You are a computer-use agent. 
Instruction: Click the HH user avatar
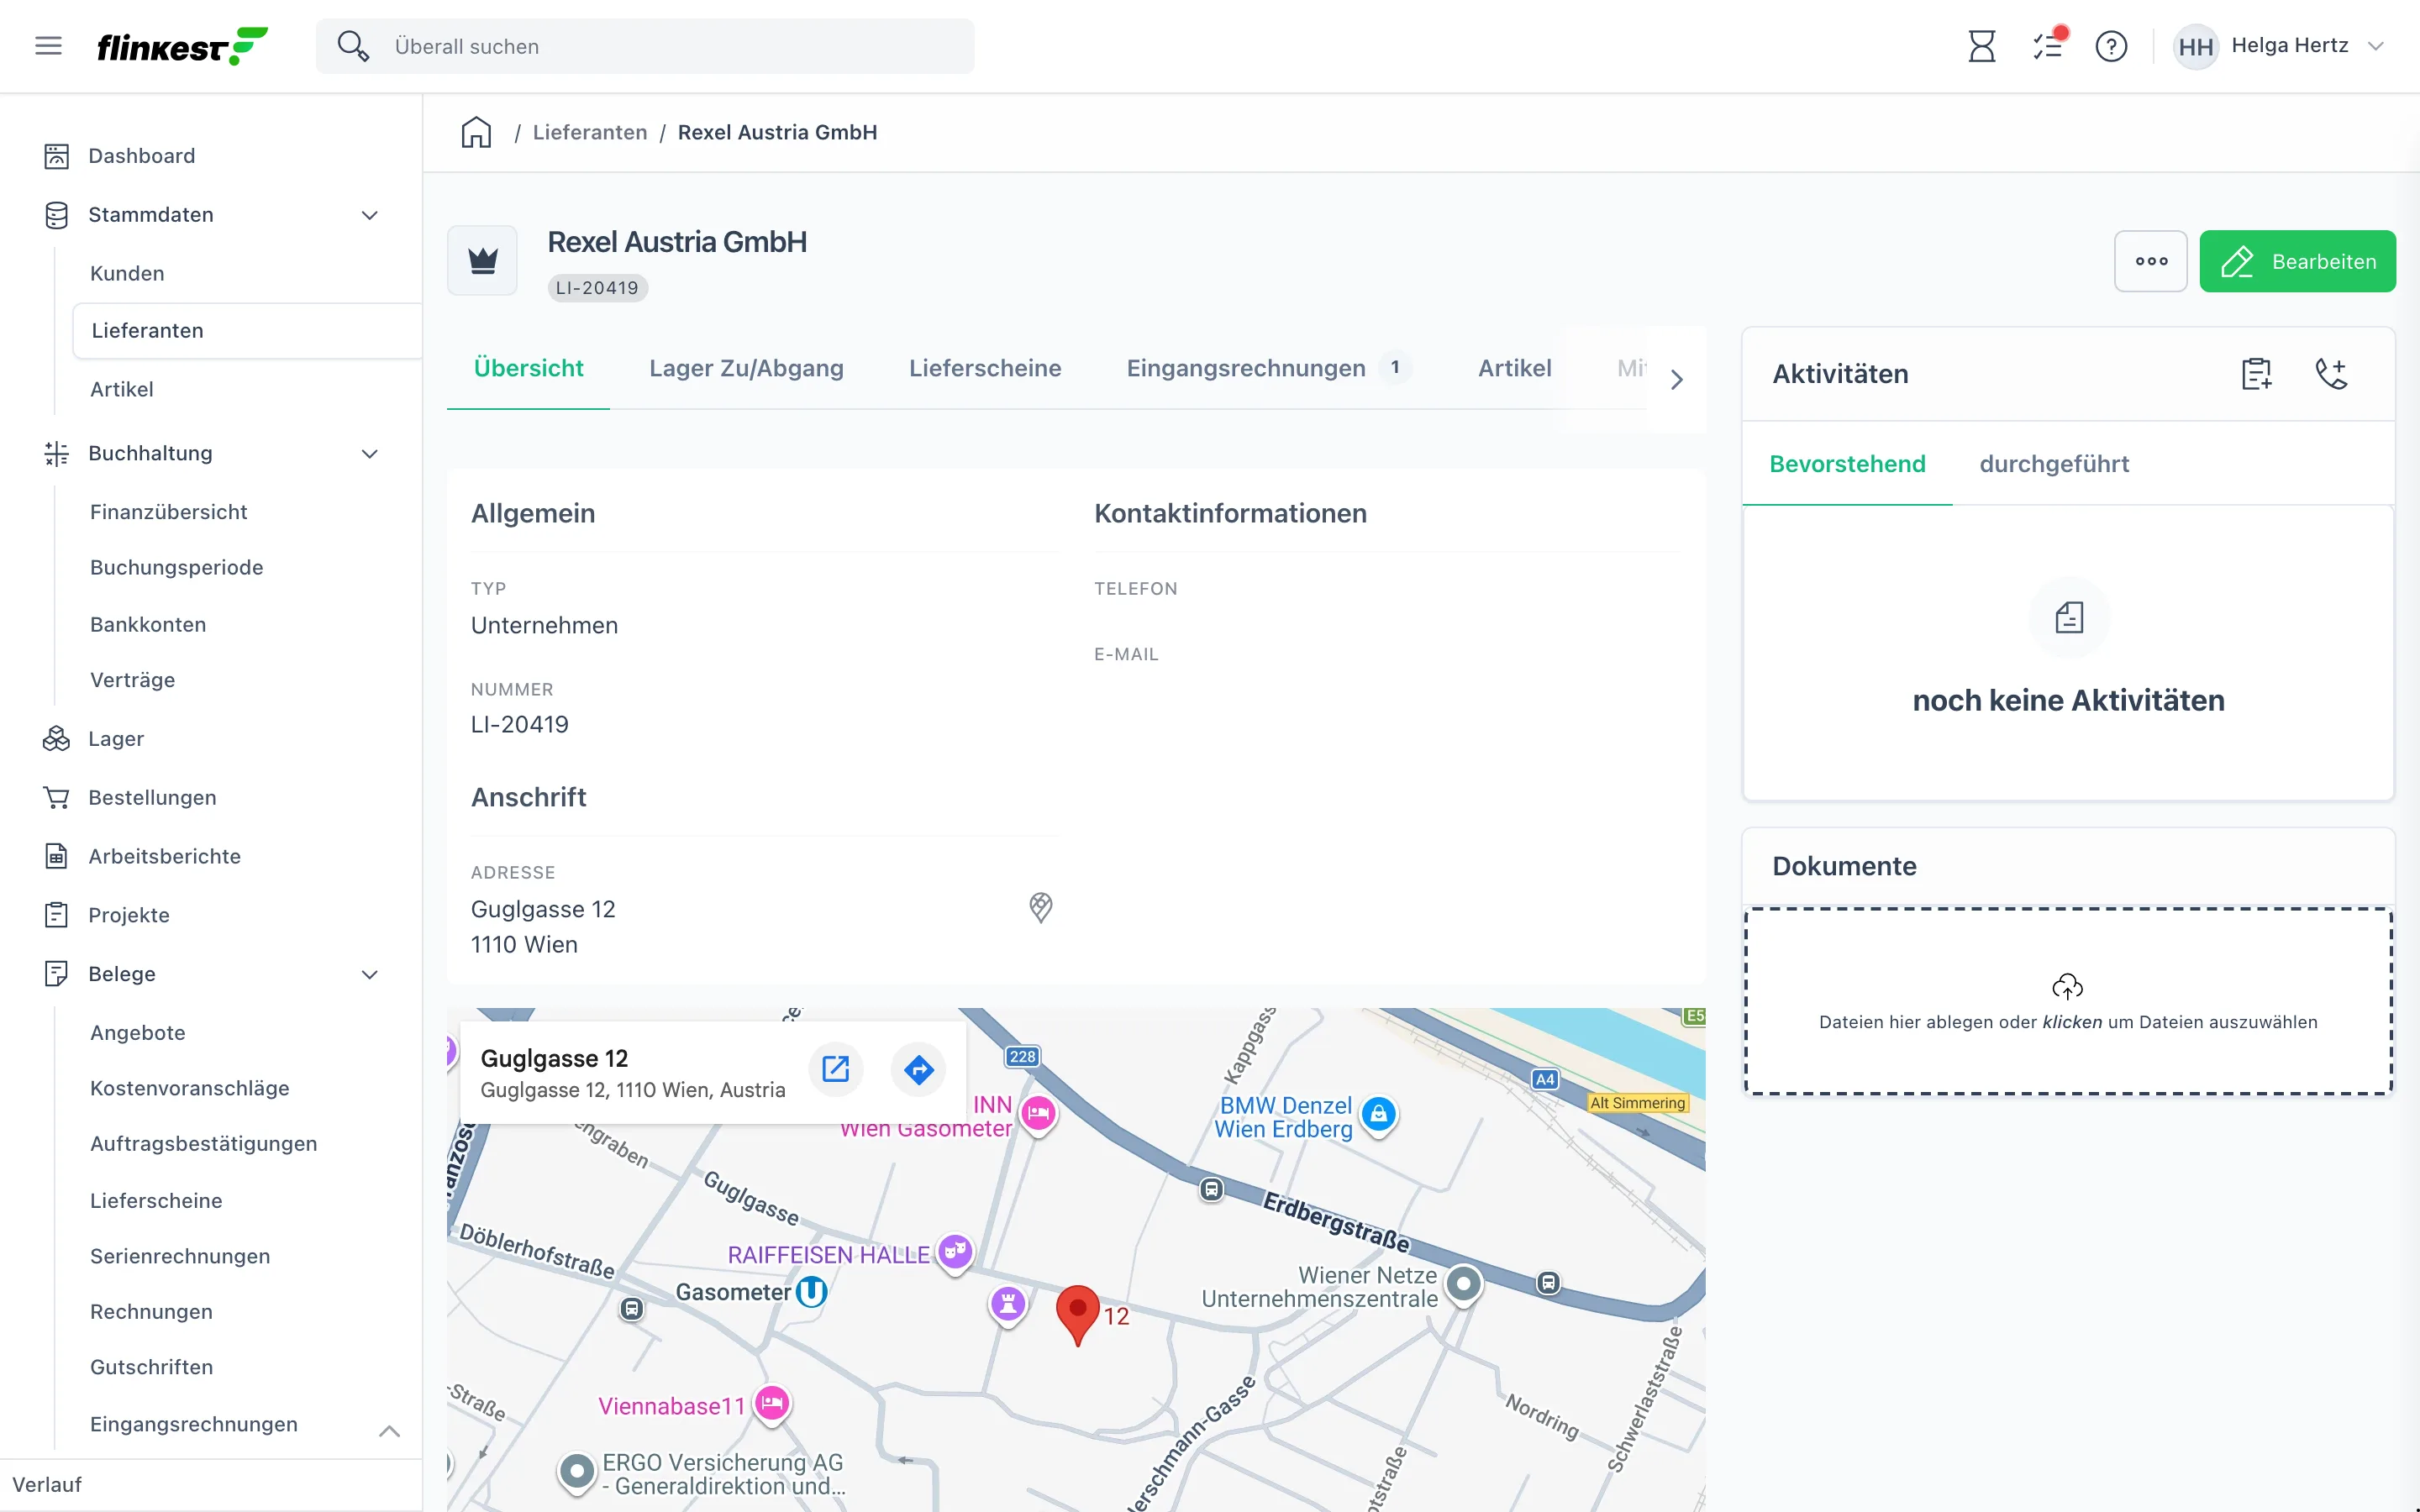coord(2195,46)
